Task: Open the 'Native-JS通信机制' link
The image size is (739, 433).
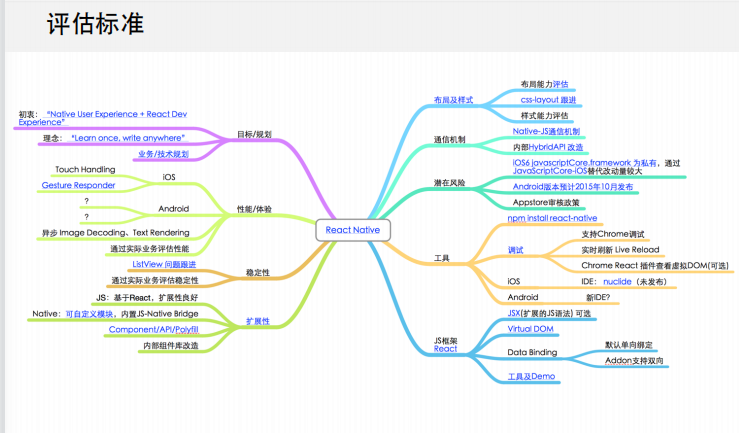Action: coord(546,131)
